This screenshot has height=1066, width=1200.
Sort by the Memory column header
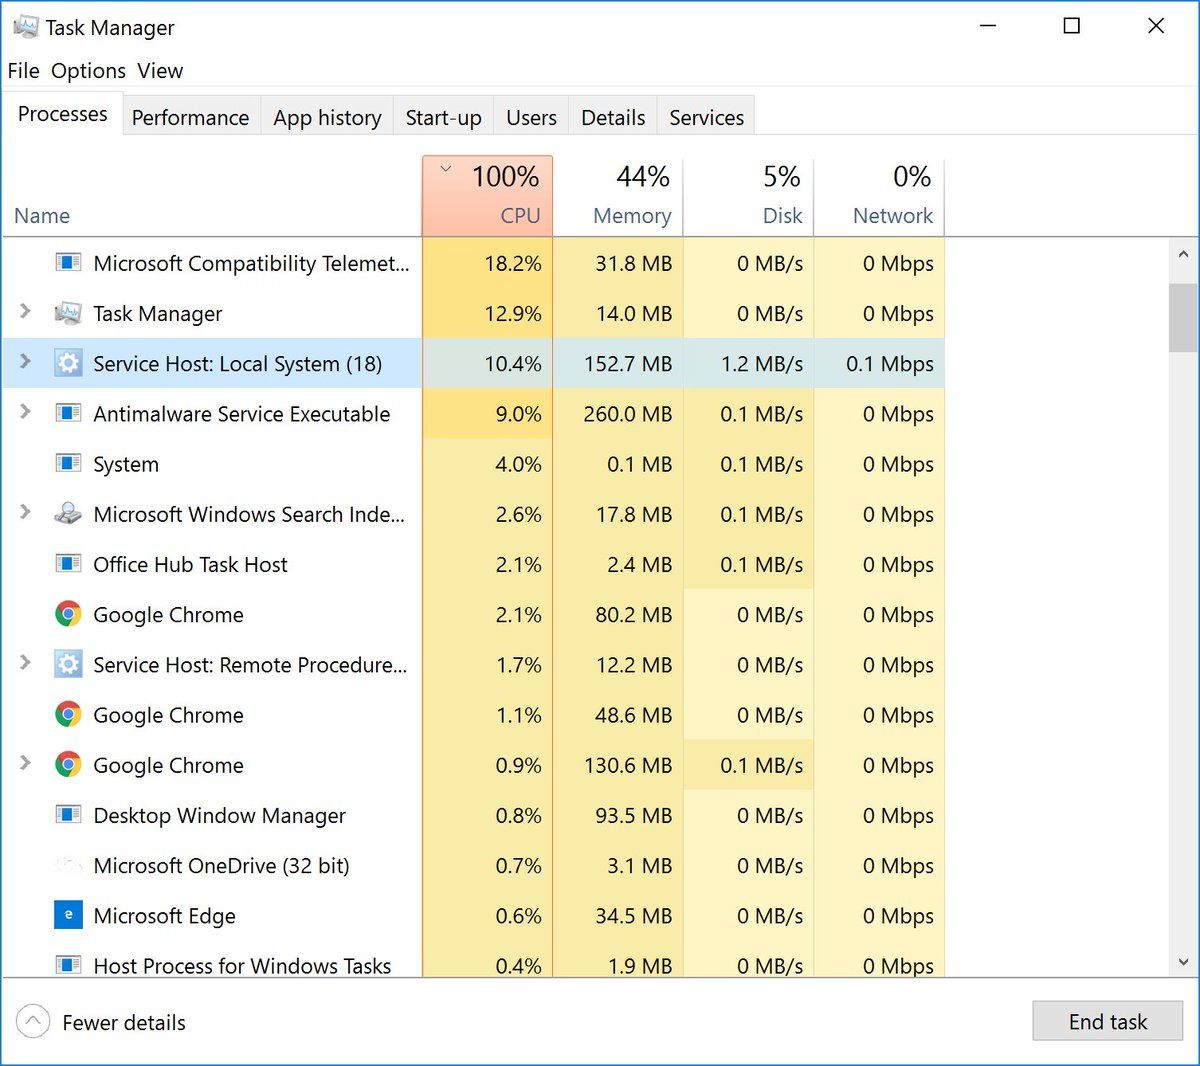[x=618, y=196]
